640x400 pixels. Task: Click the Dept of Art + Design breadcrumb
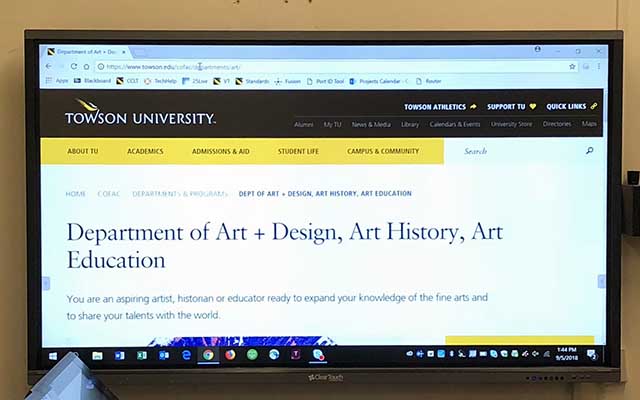[x=325, y=193]
